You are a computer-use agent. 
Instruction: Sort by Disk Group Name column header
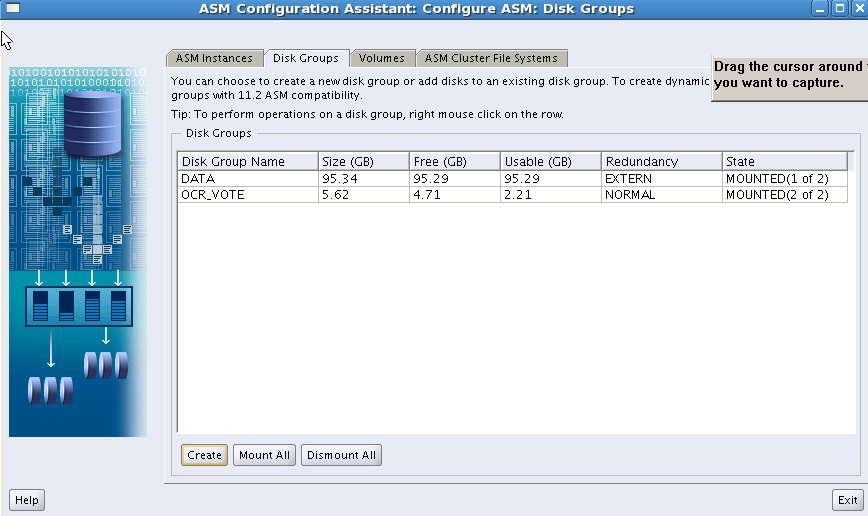[x=247, y=161]
